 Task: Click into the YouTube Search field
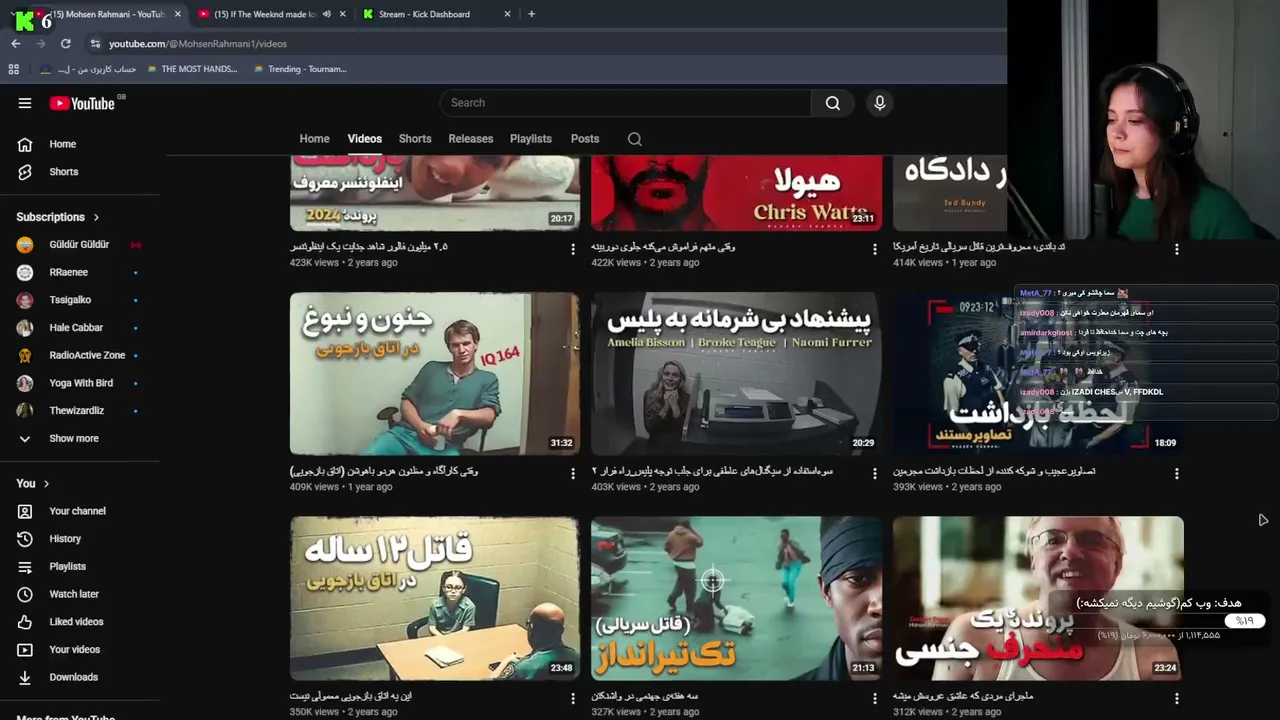[625, 103]
